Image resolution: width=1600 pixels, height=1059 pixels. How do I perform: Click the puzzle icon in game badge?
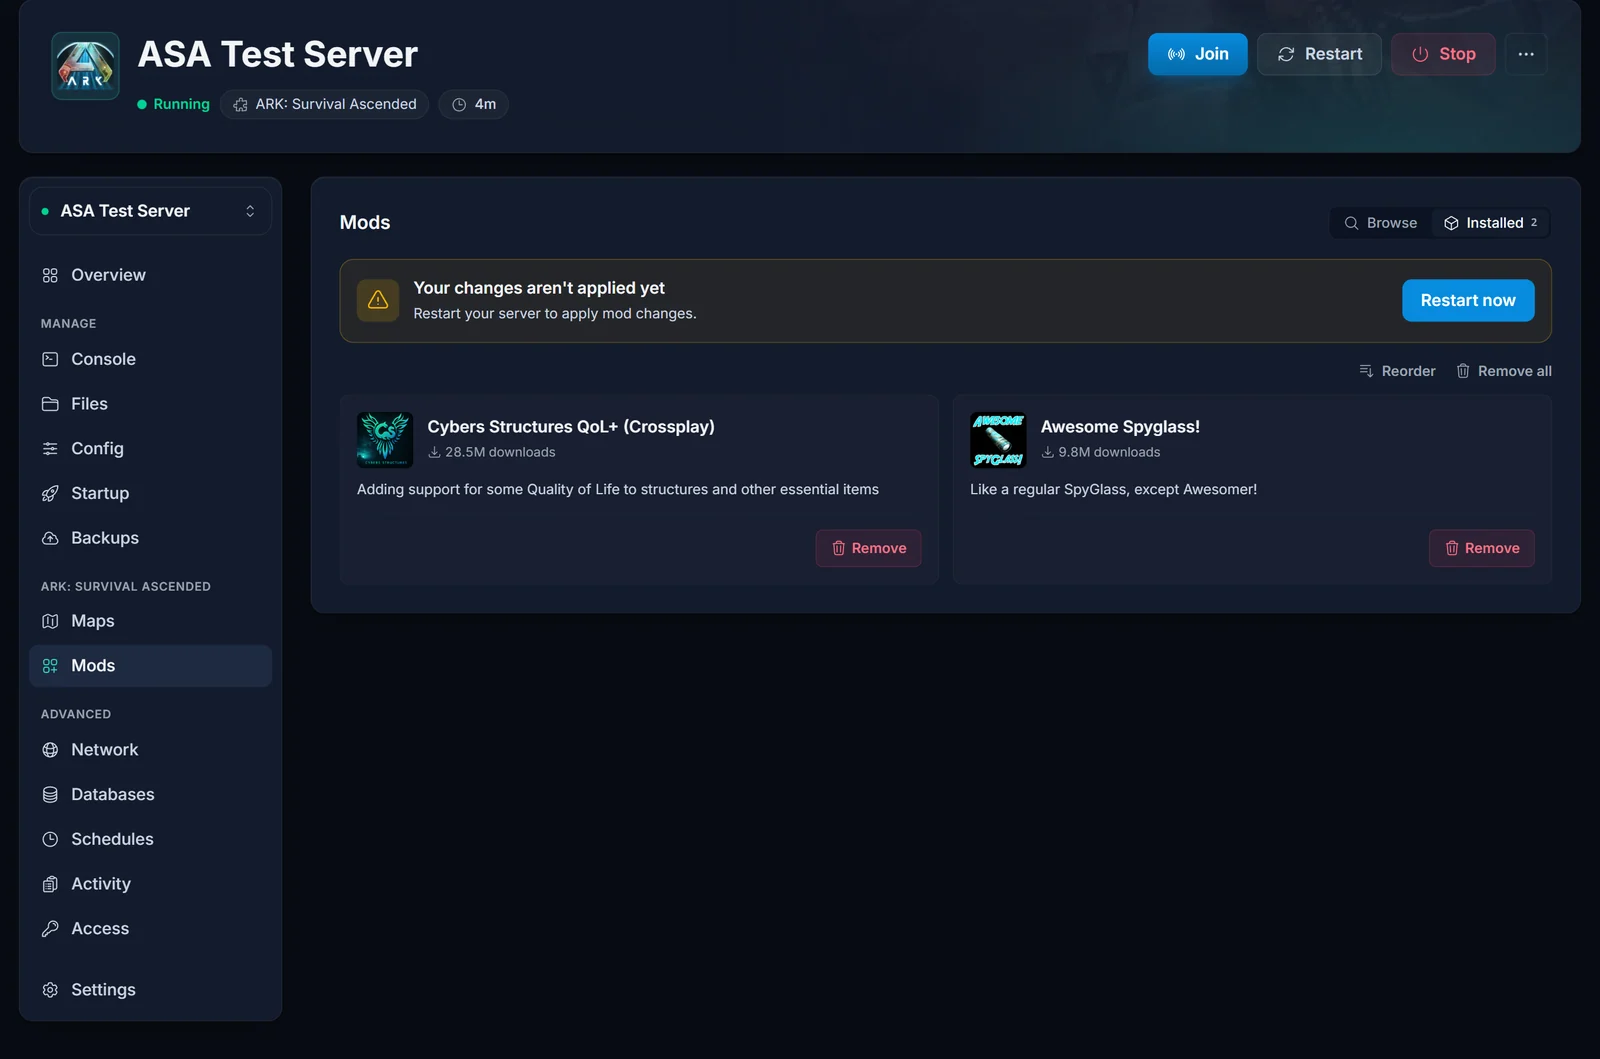[241, 104]
